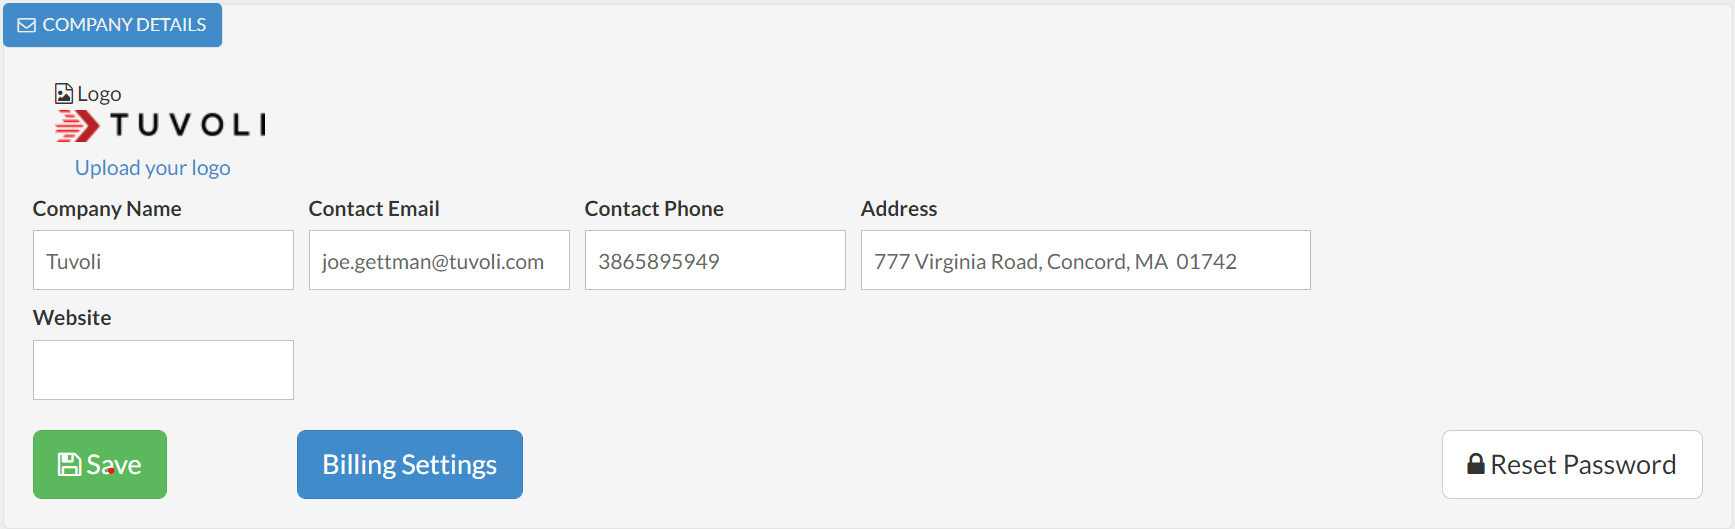This screenshot has width=1735, height=529.
Task: Click the Contact Phone label
Action: point(654,209)
